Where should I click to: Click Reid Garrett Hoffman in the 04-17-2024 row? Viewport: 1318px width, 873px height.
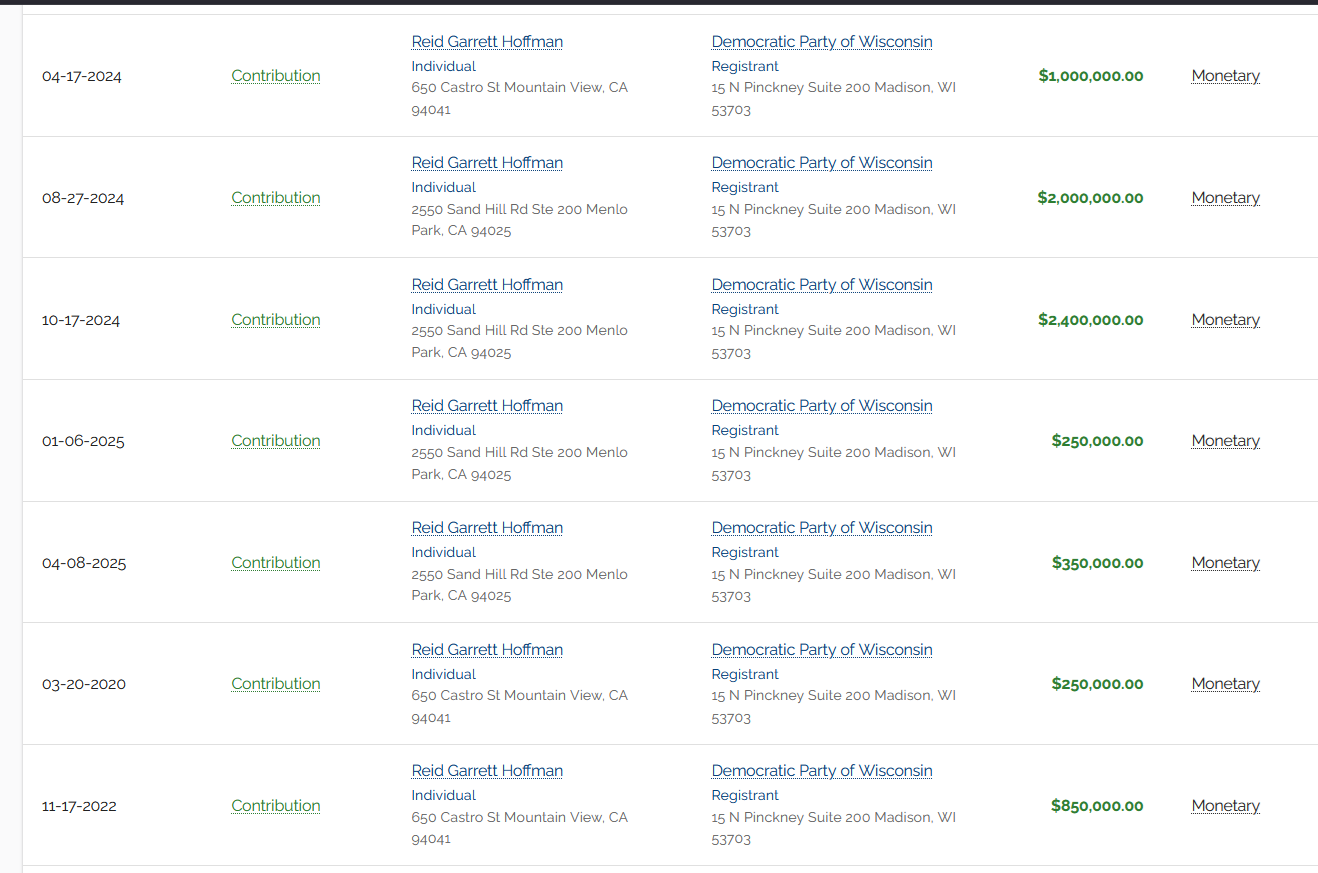[x=487, y=42]
